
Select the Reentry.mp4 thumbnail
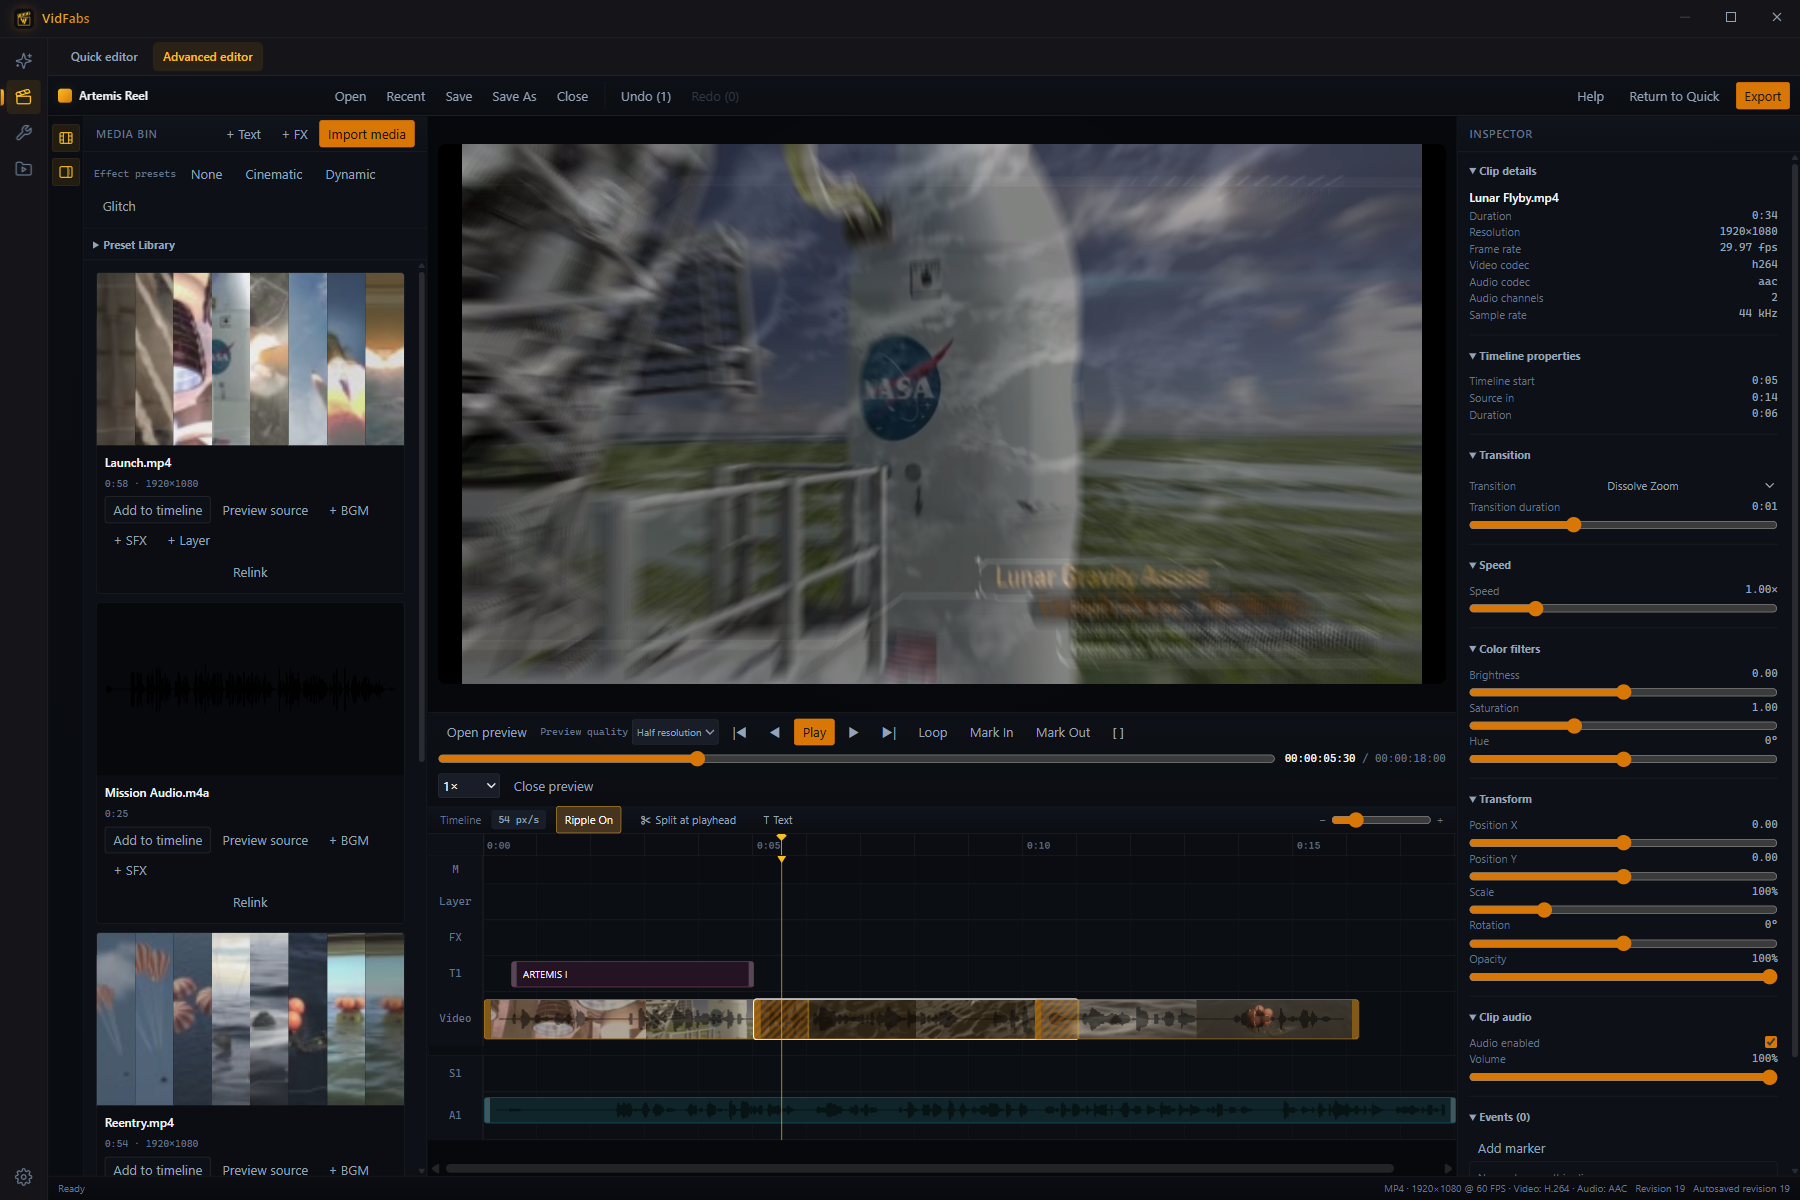(x=250, y=1019)
